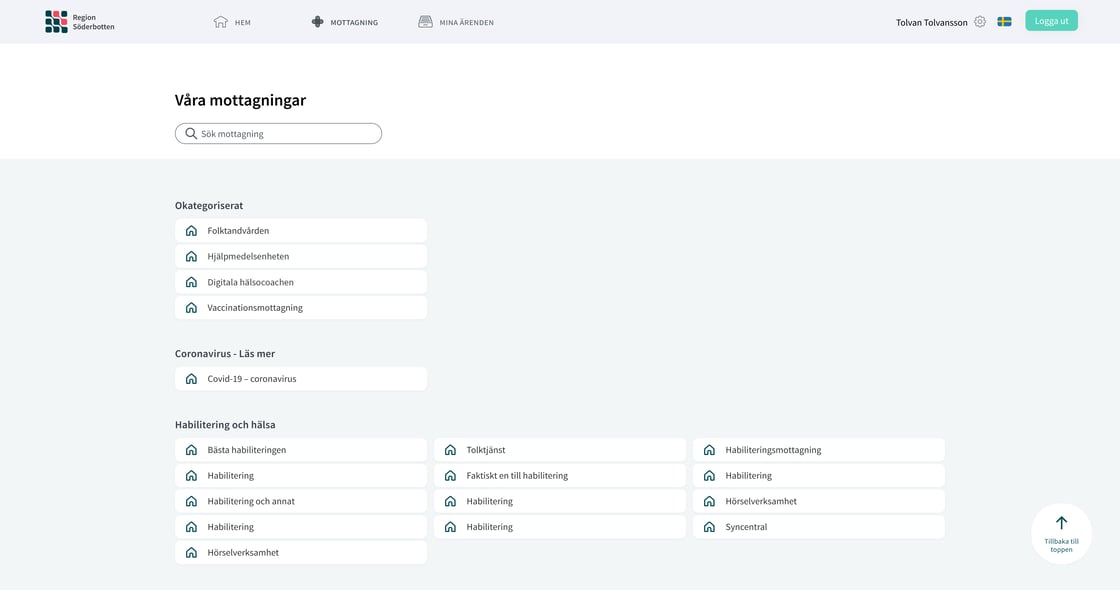Open the MOTTAGNING menu item
Image resolution: width=1120 pixels, height=590 pixels.
point(345,22)
